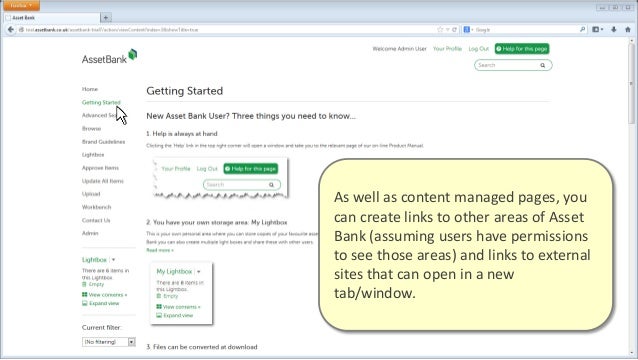
Task: Open Update All Items in the navigation
Action: tap(103, 181)
